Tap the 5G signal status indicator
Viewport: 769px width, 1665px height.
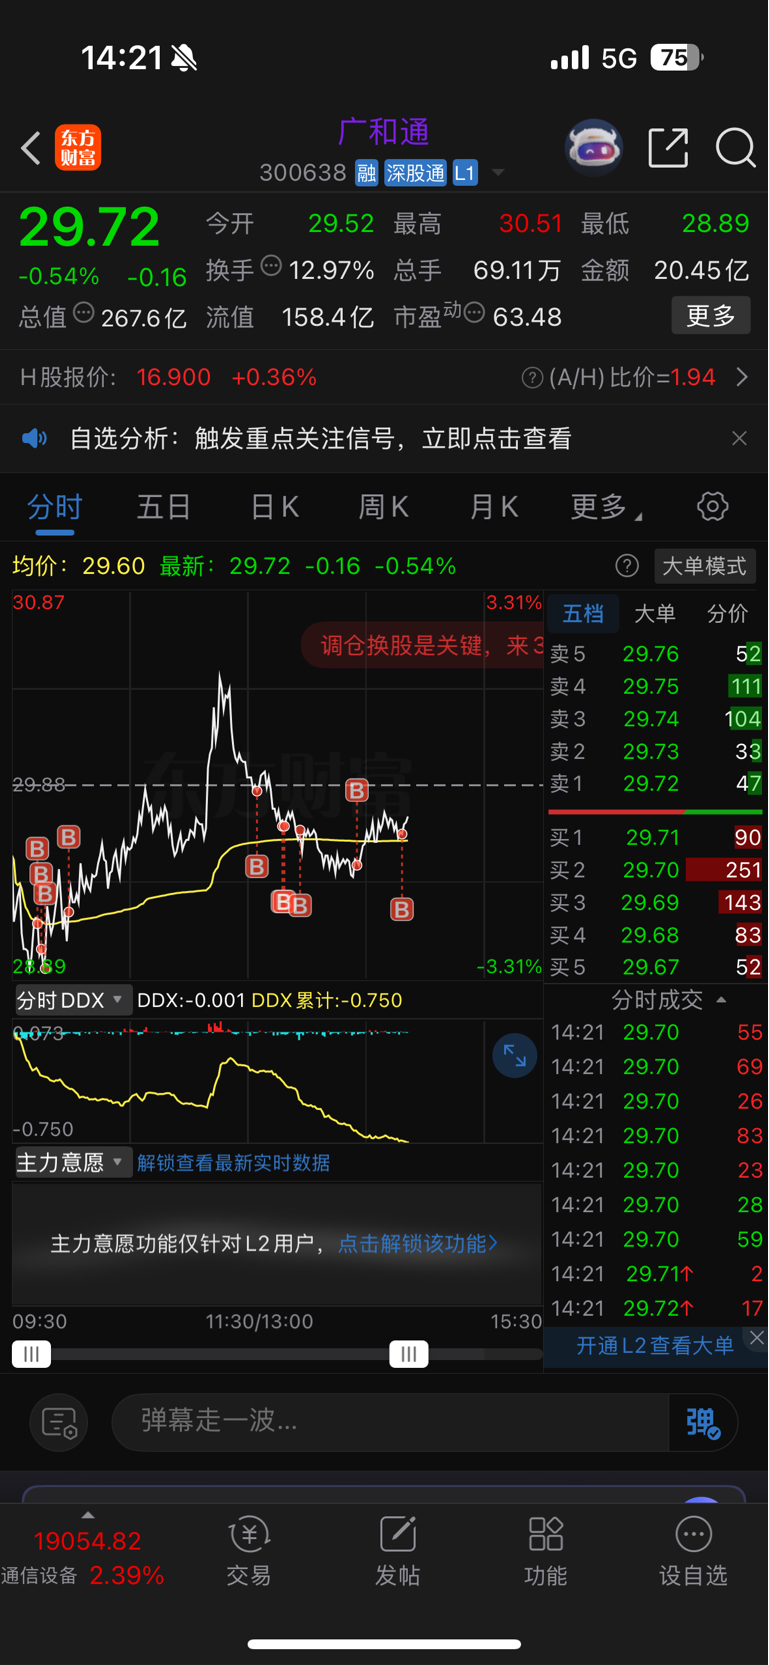pos(619,58)
